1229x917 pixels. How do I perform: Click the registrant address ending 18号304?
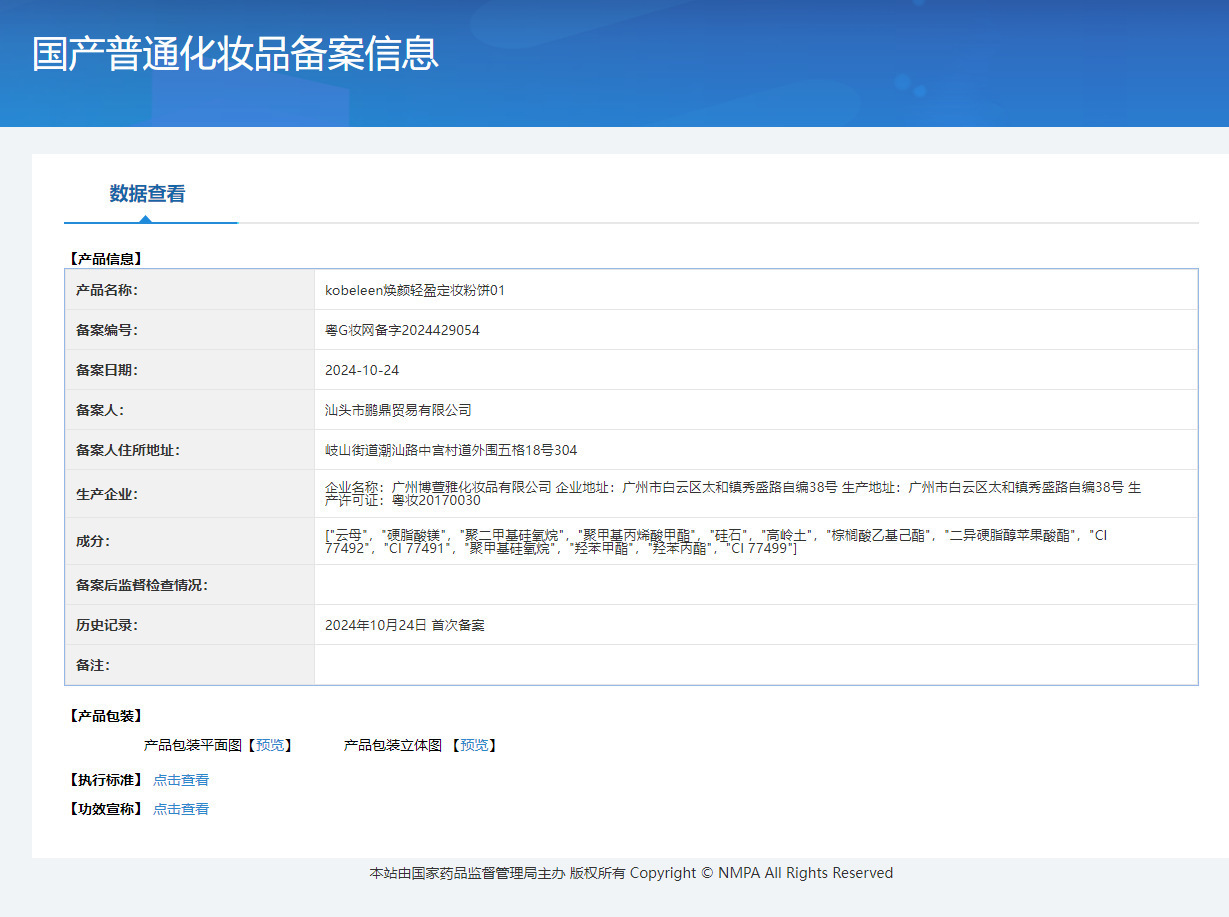pos(451,450)
